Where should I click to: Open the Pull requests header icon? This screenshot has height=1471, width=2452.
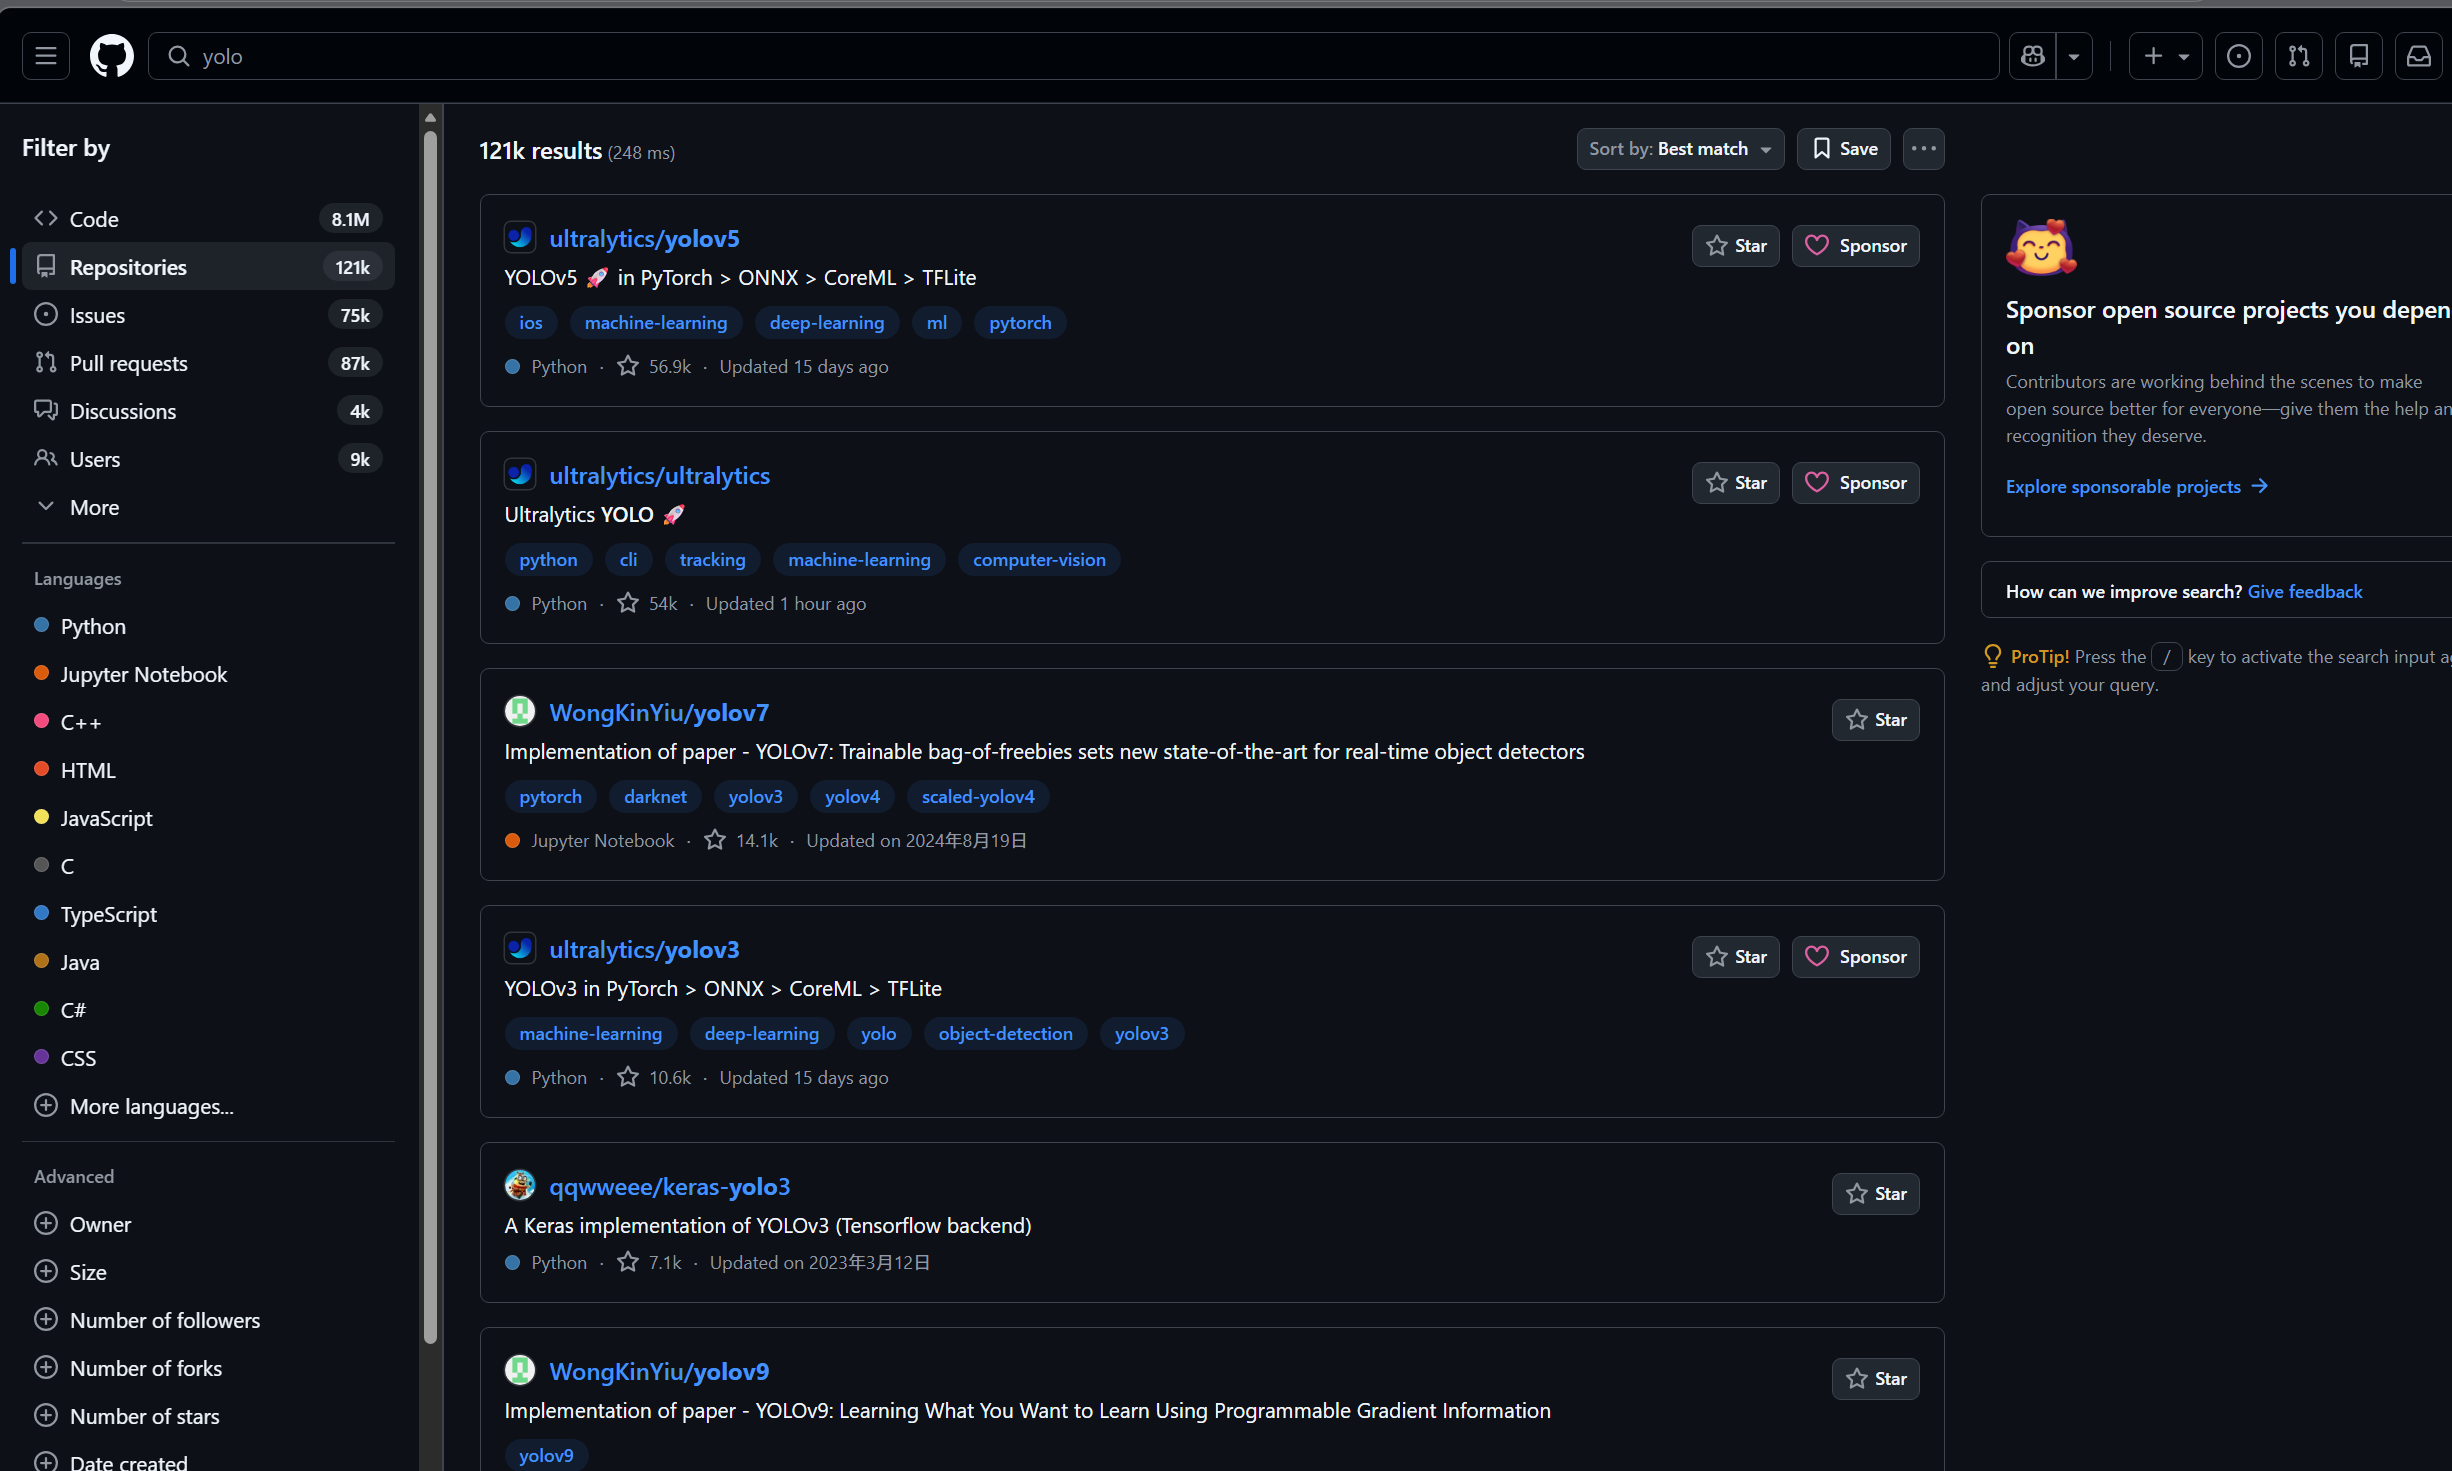click(x=2298, y=56)
